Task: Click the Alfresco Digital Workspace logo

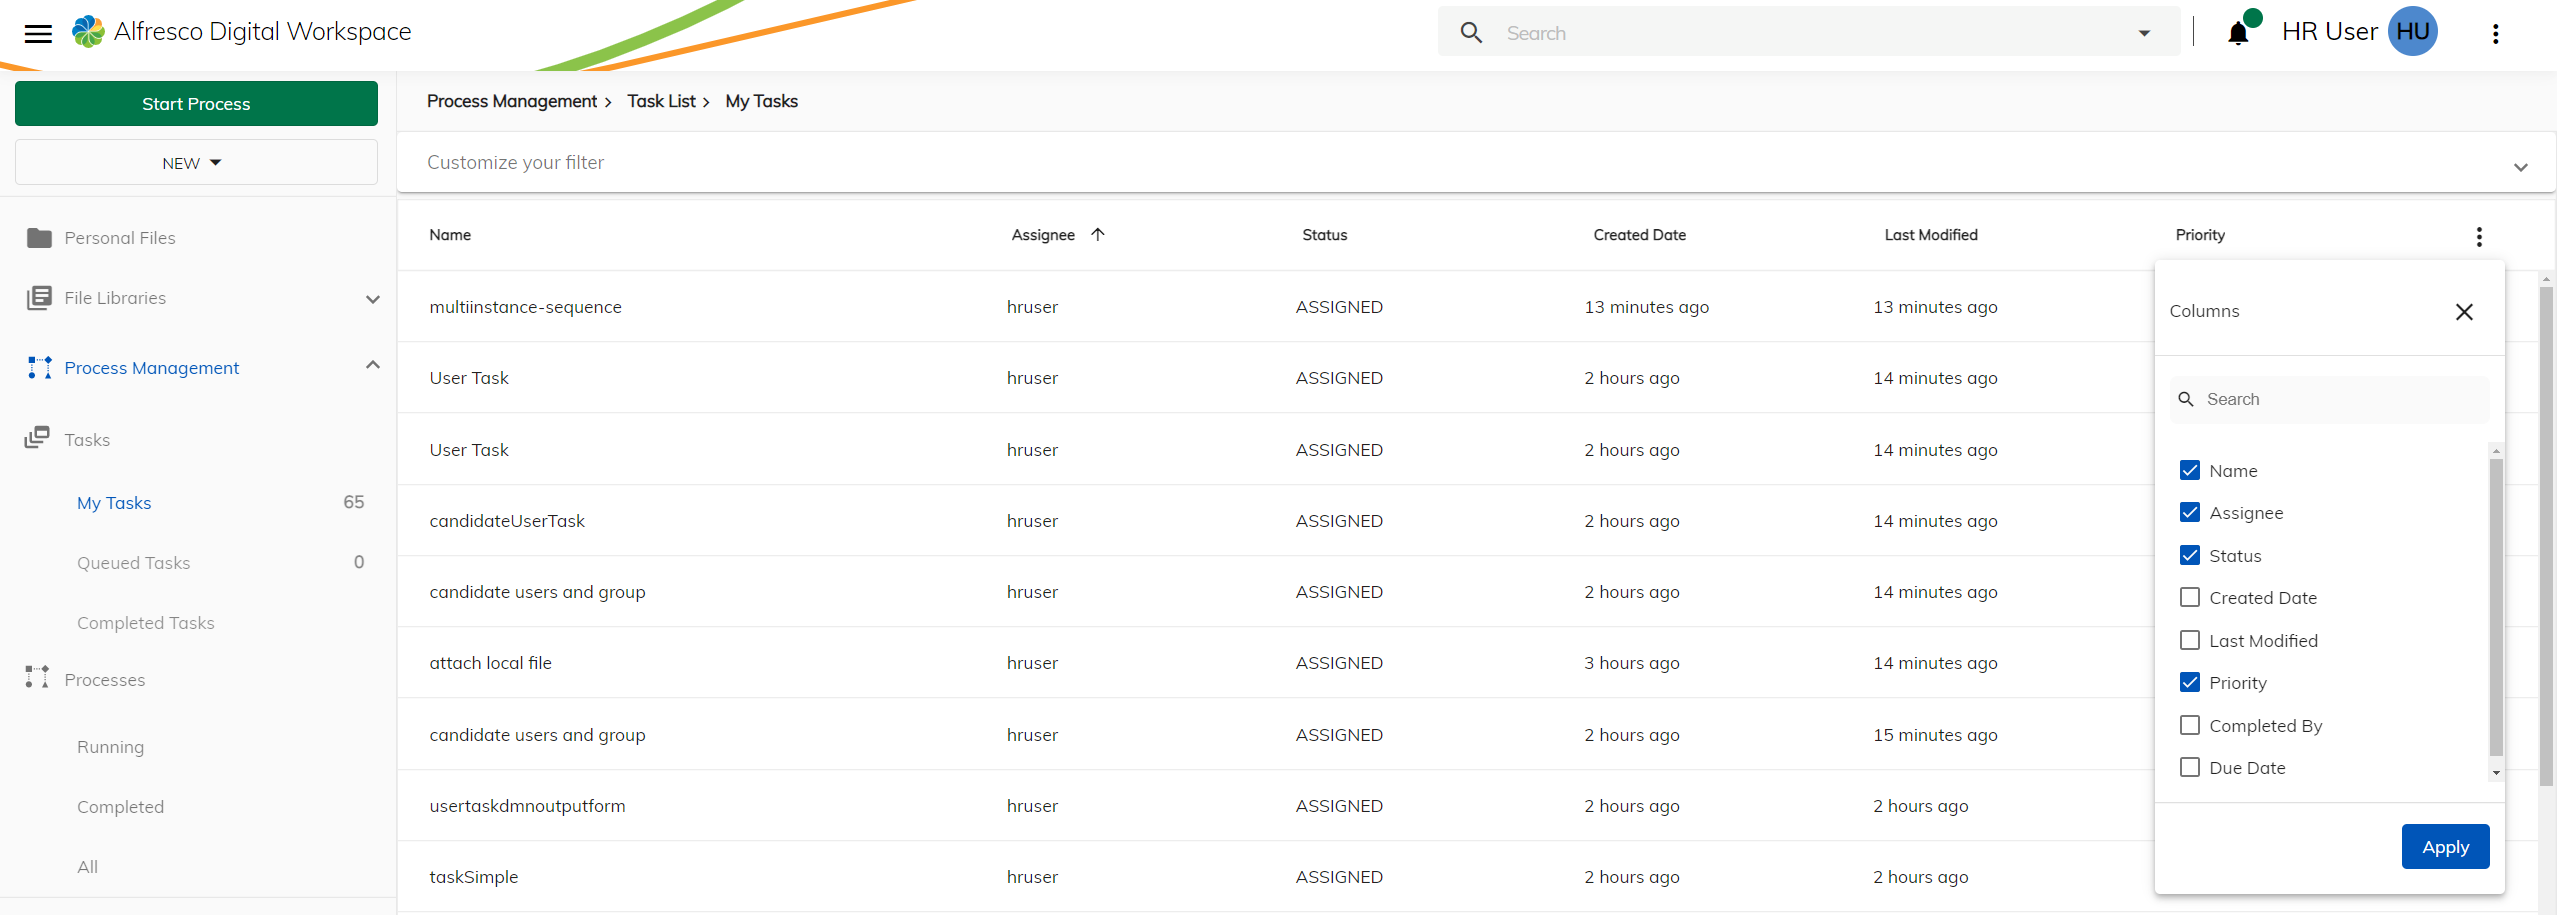Action: (88, 30)
